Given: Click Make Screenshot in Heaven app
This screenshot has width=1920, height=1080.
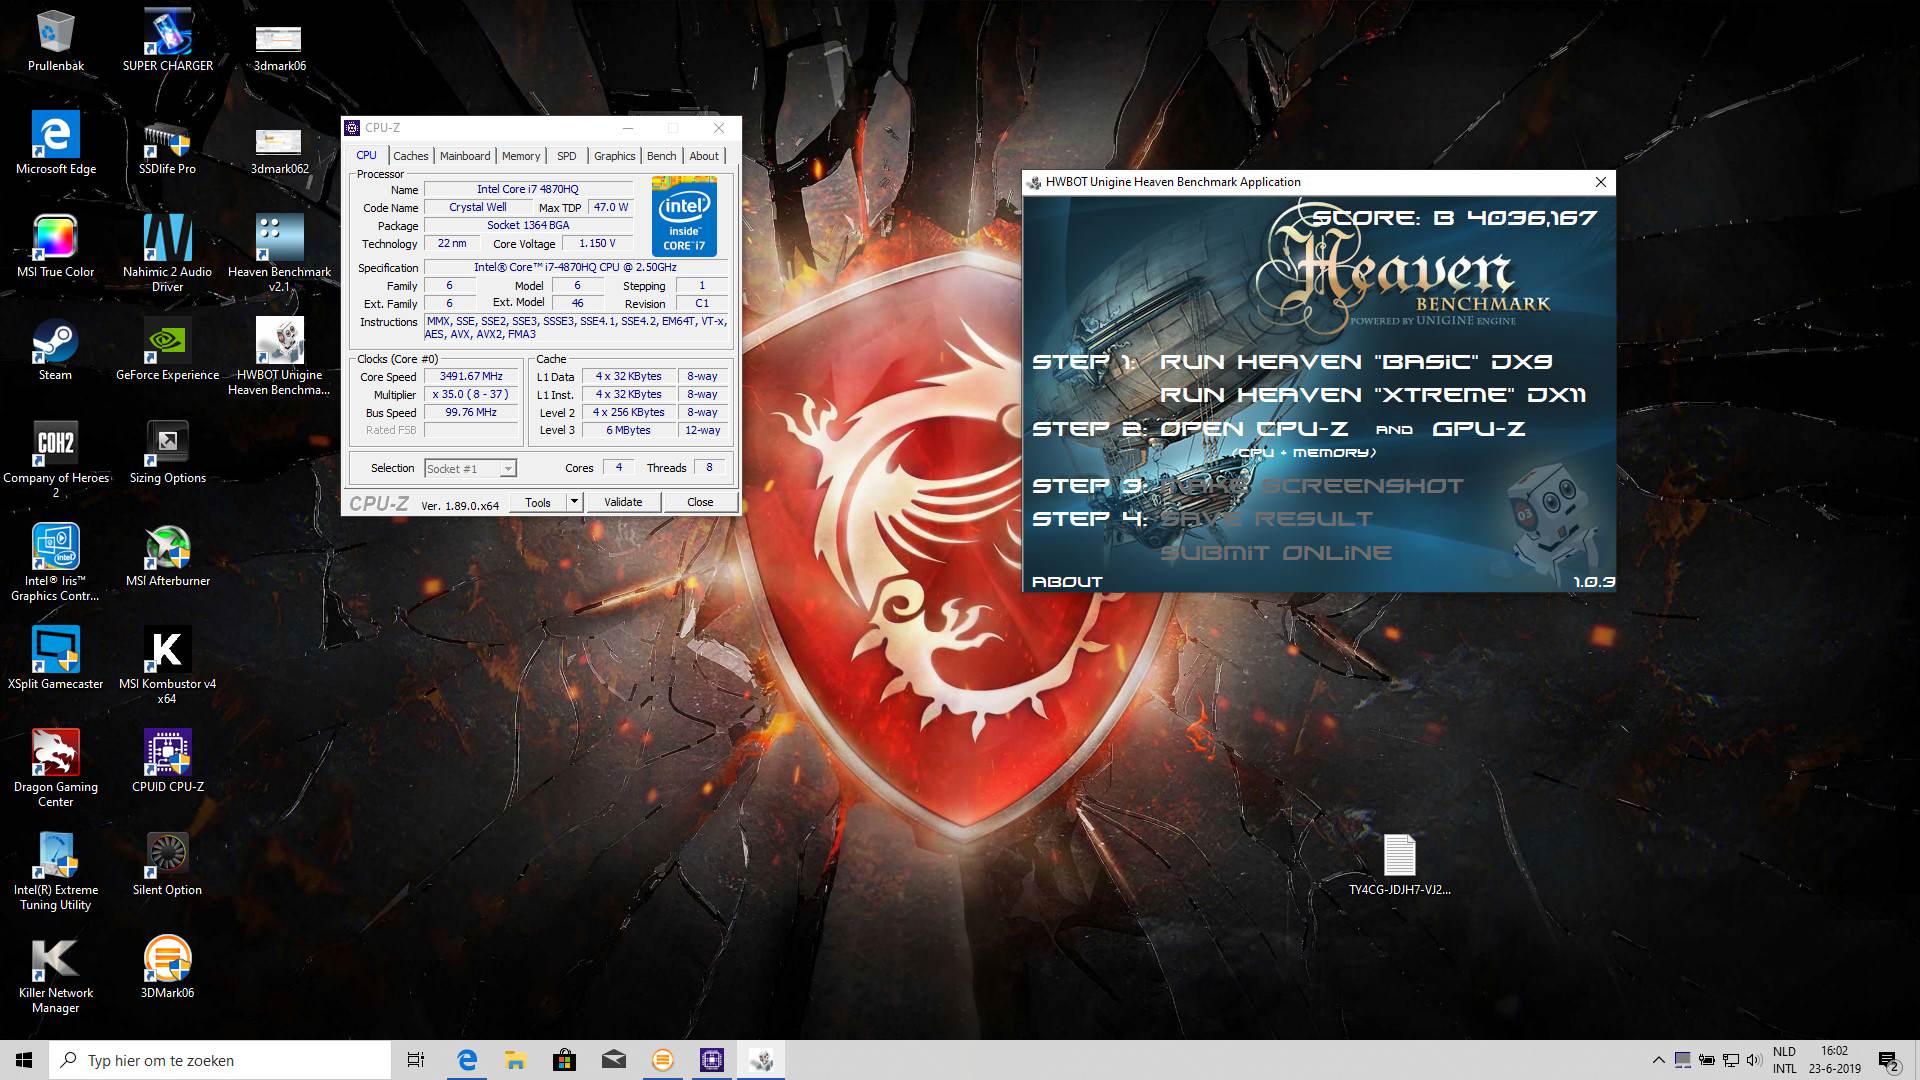Looking at the screenshot, I should click(1312, 486).
